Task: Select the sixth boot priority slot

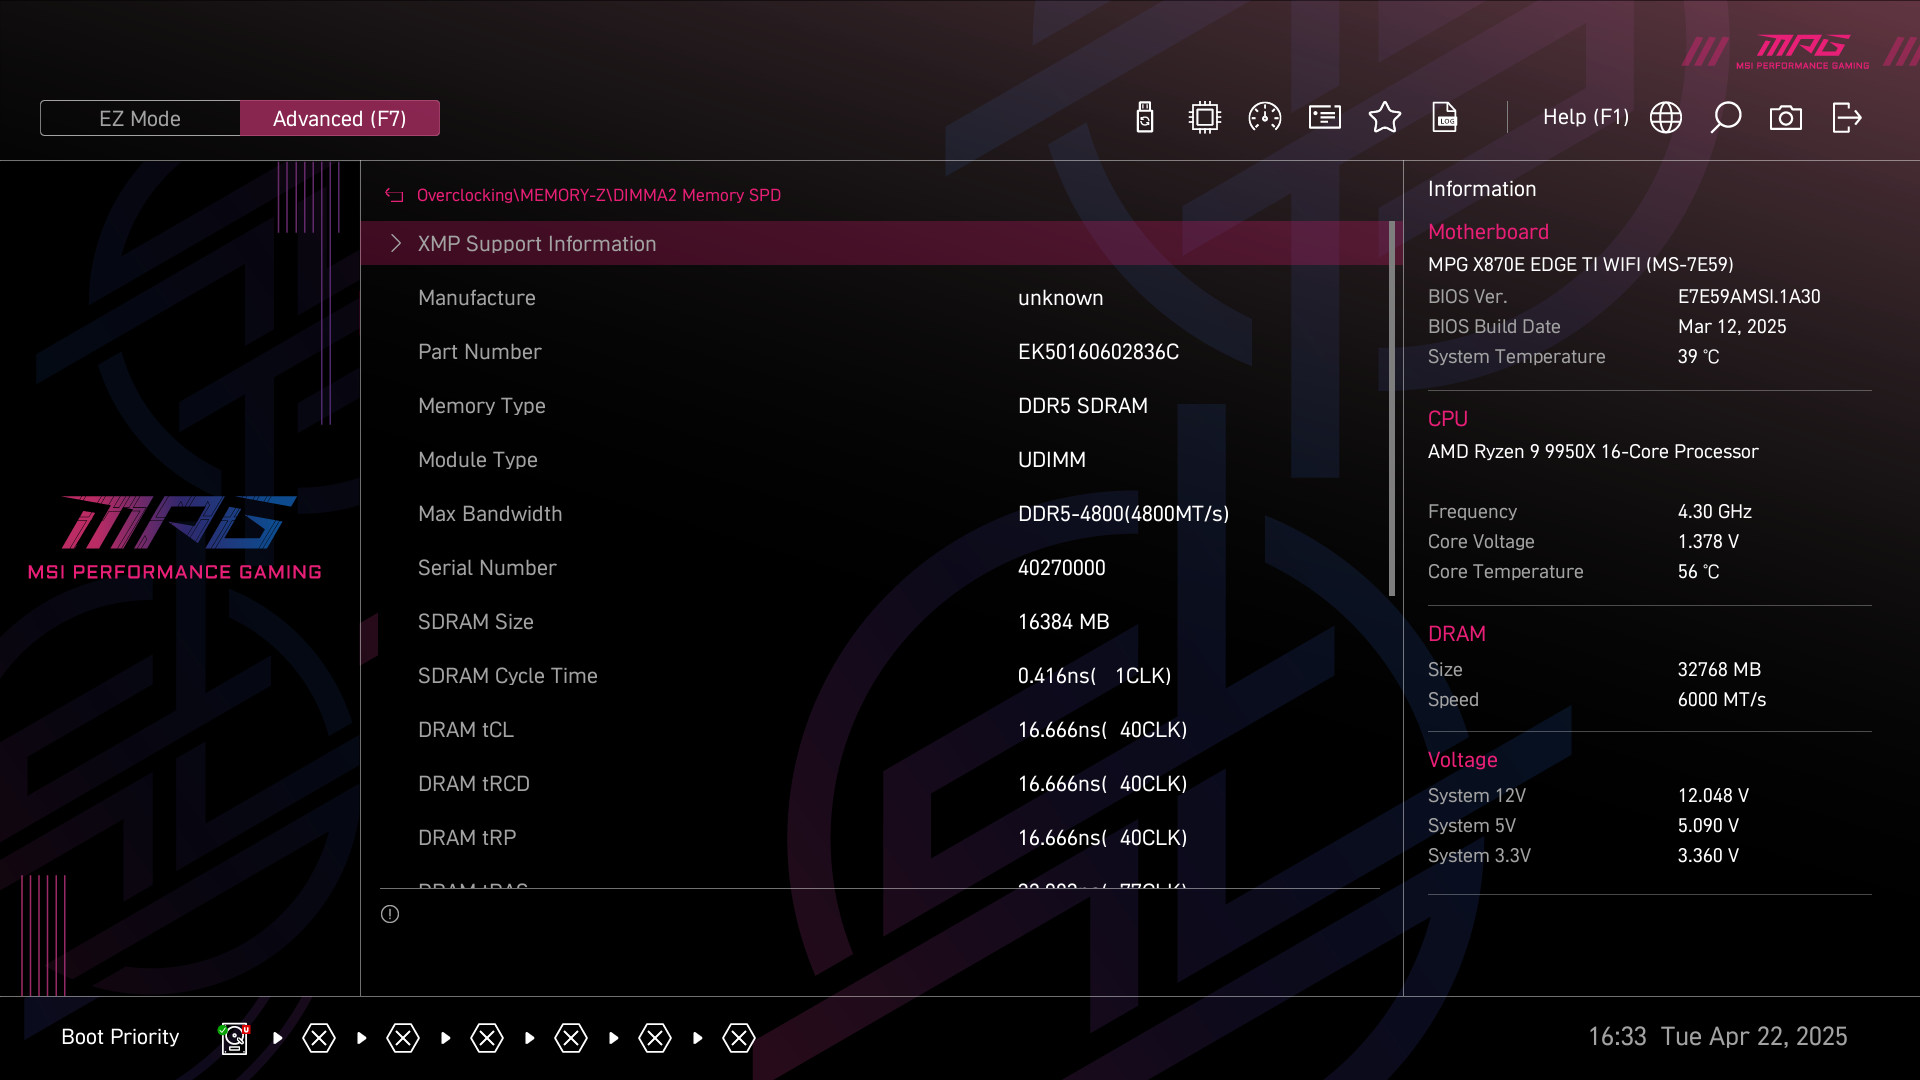Action: point(655,1038)
